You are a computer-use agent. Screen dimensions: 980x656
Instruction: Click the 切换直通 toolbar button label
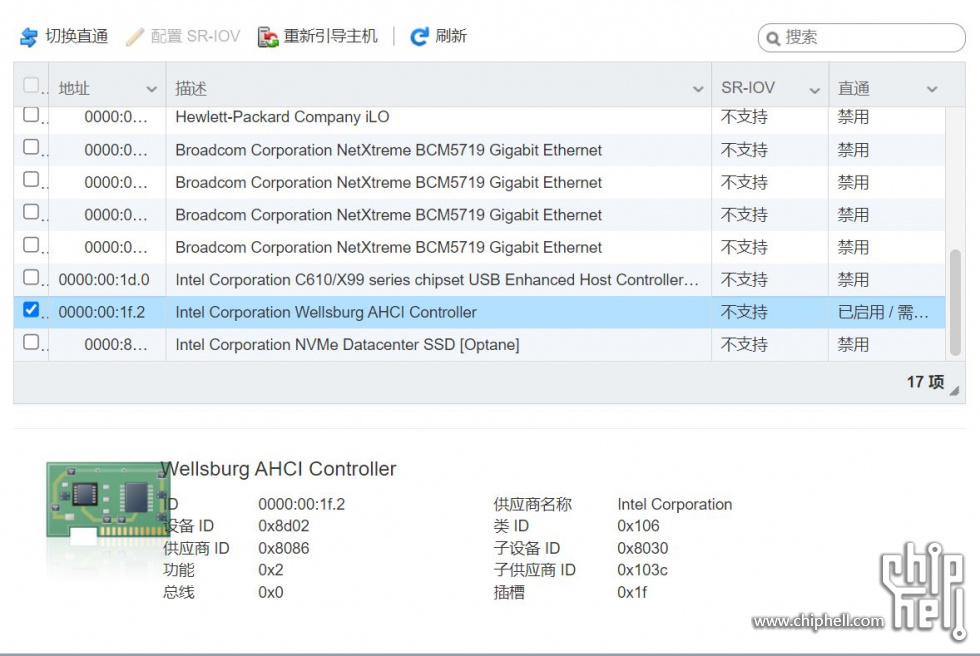tap(76, 36)
